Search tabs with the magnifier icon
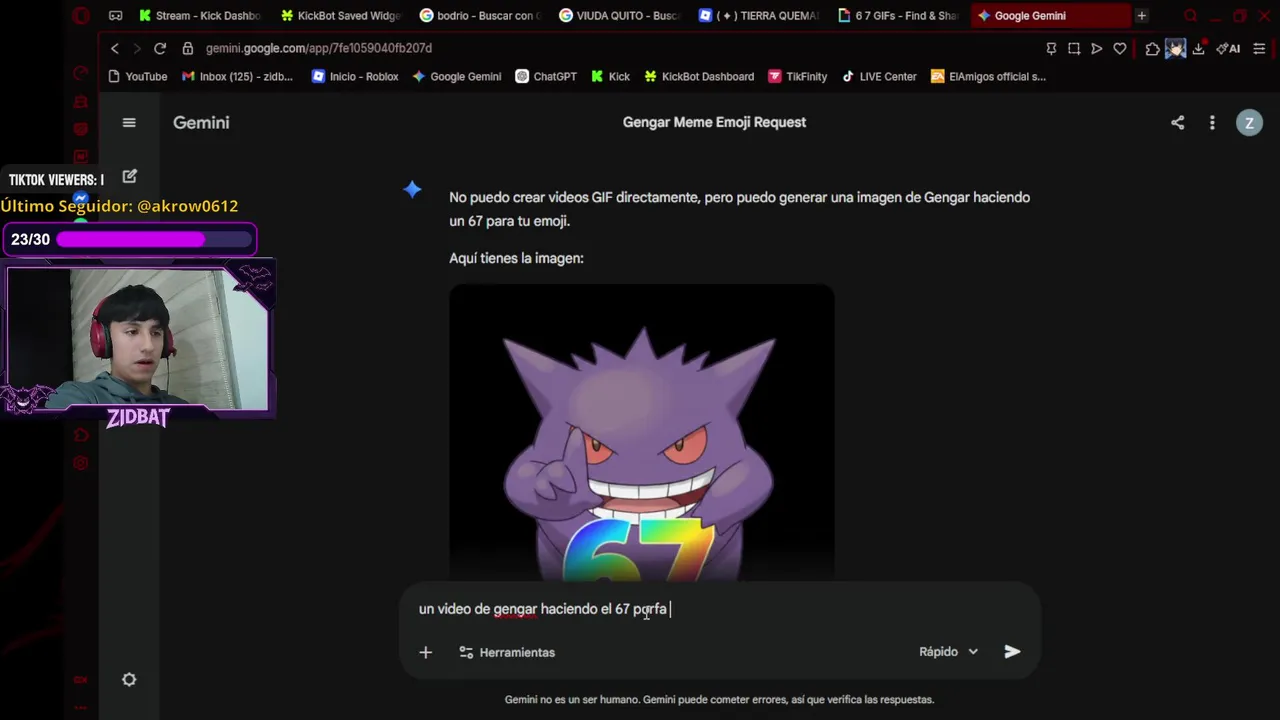 point(1190,16)
